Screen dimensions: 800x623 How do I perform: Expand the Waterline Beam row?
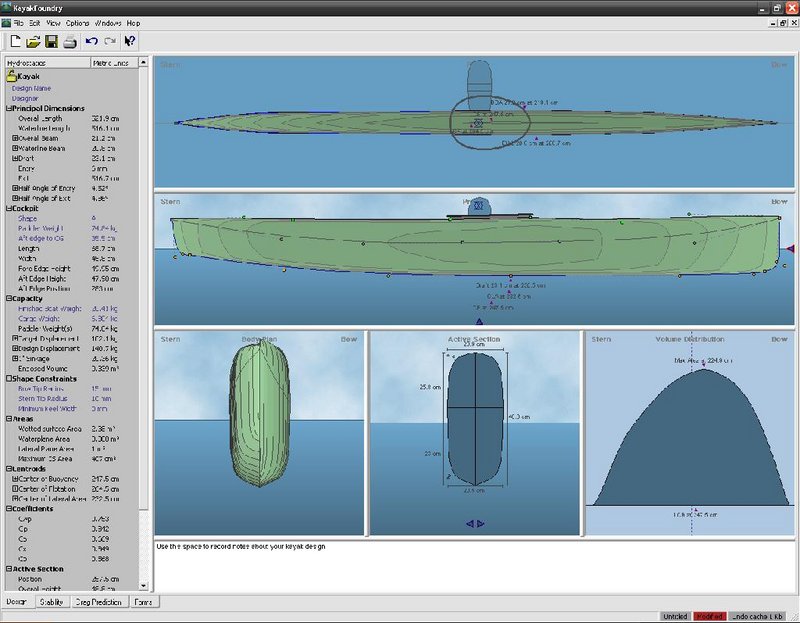click(x=15, y=148)
